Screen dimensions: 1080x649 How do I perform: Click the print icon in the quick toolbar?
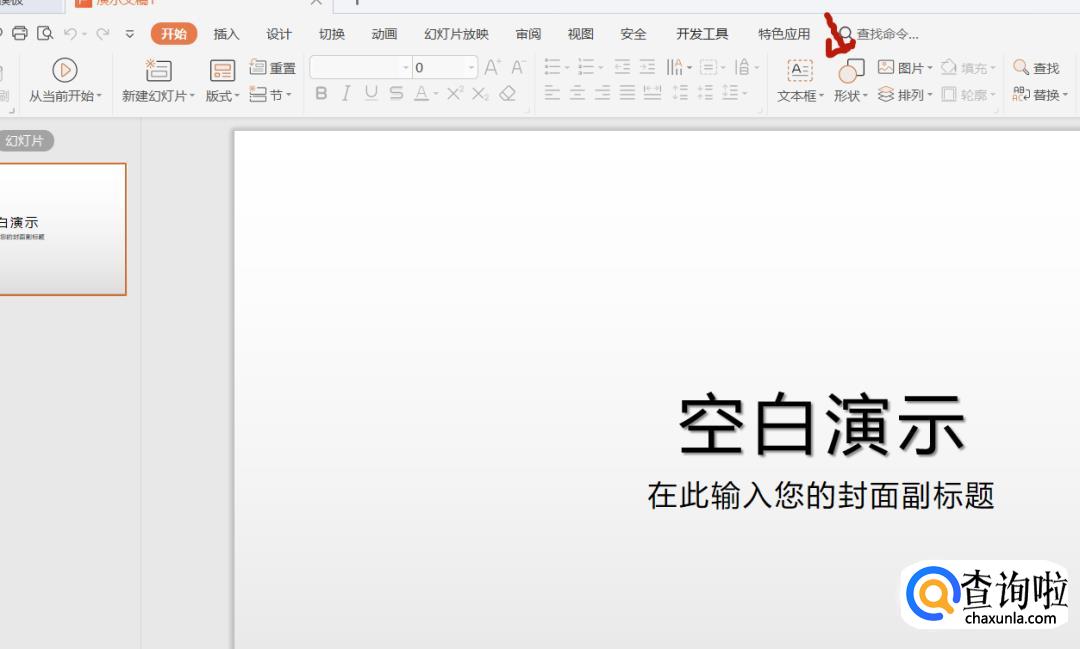pyautogui.click(x=20, y=33)
